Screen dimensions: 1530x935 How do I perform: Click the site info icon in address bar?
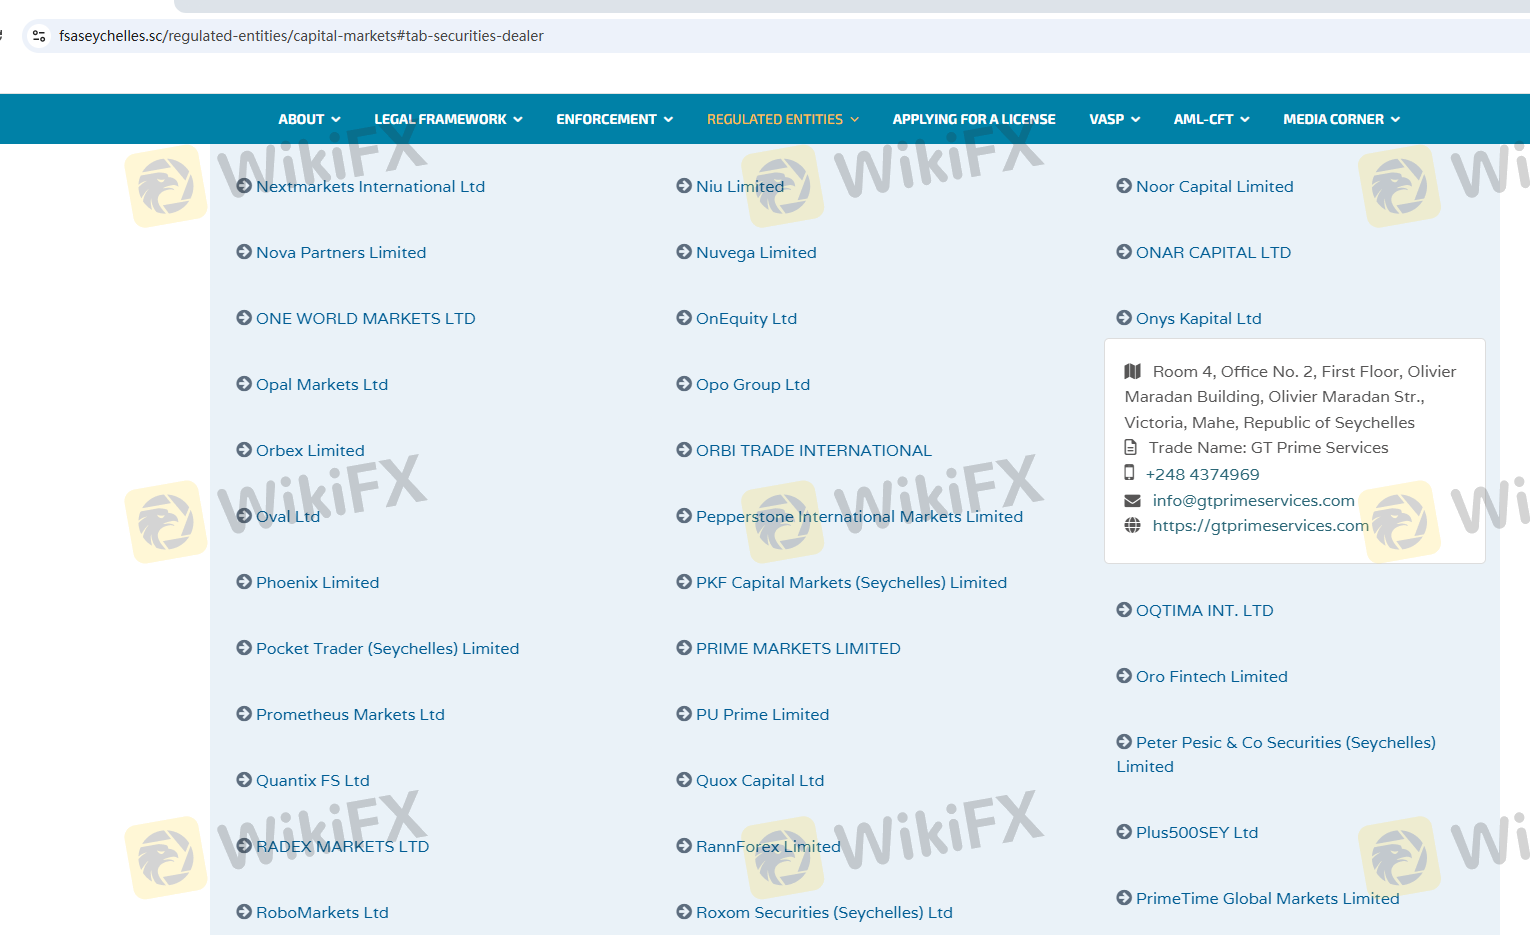(39, 36)
